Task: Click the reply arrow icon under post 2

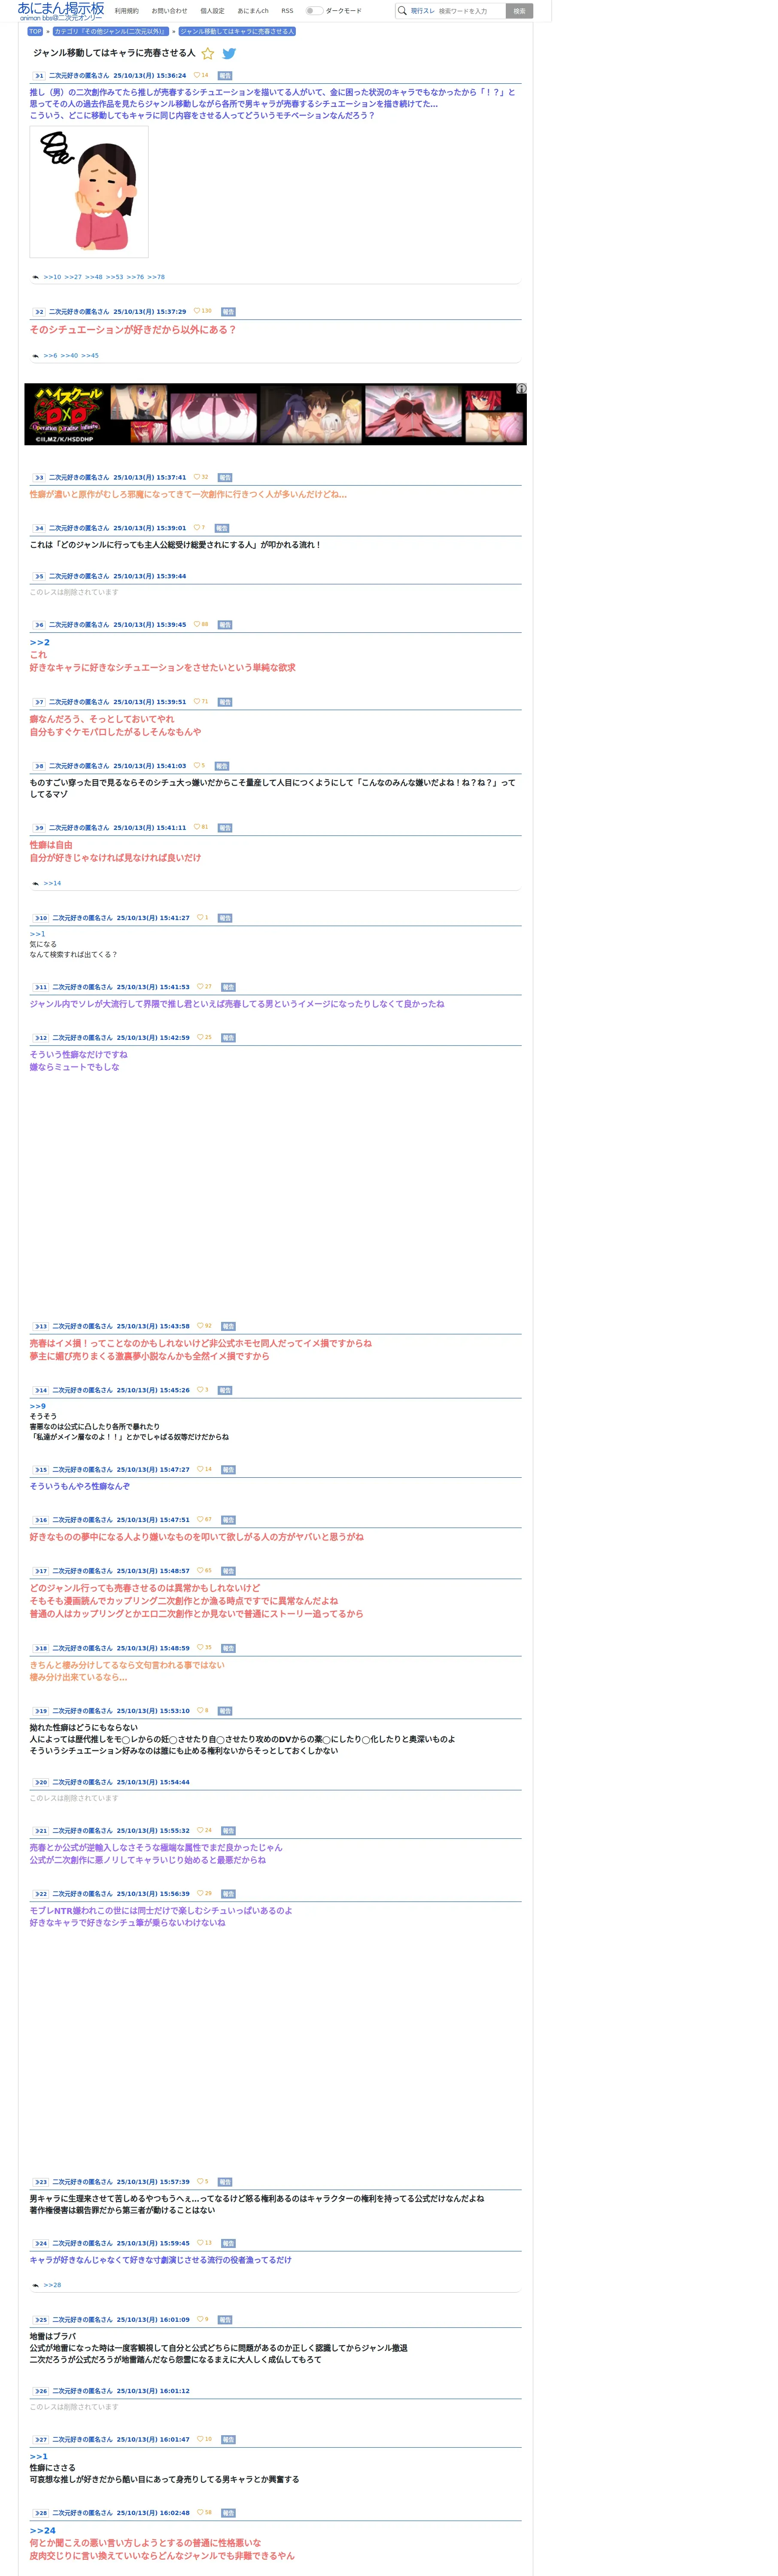Action: (x=35, y=355)
